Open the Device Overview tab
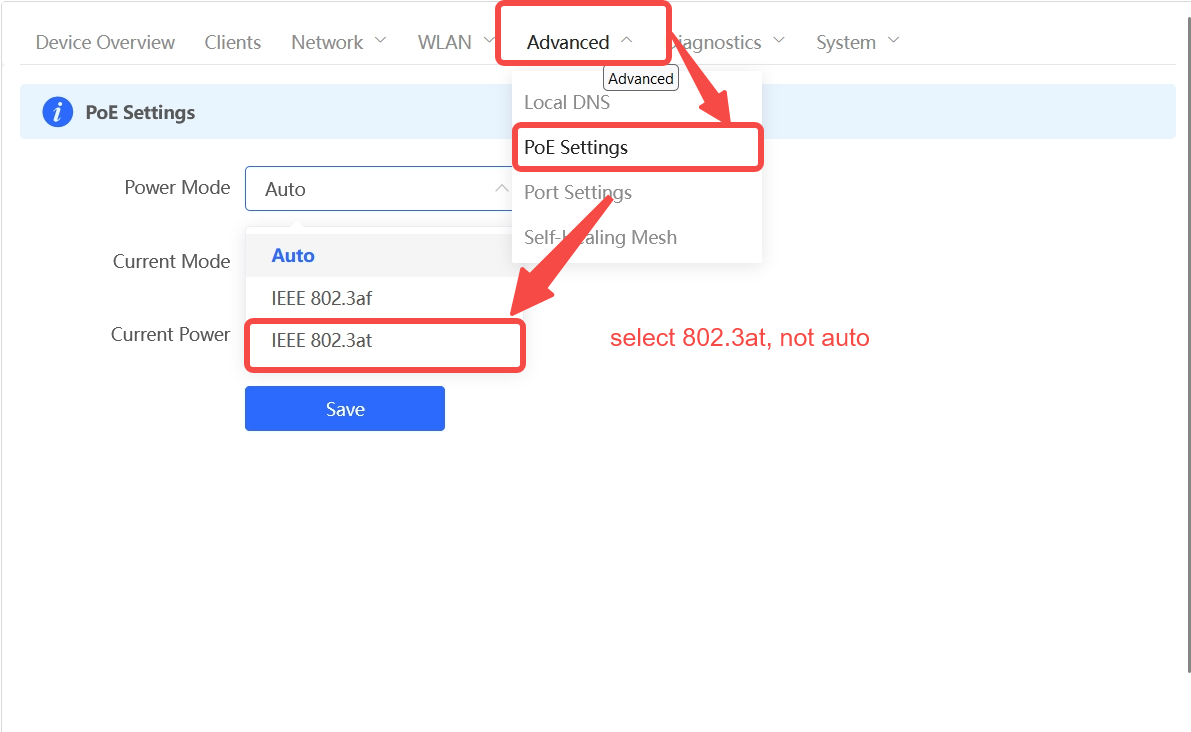 coord(105,42)
